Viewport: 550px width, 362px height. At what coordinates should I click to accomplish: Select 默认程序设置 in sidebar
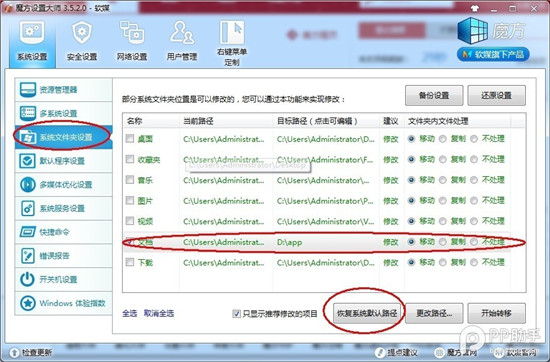(63, 161)
